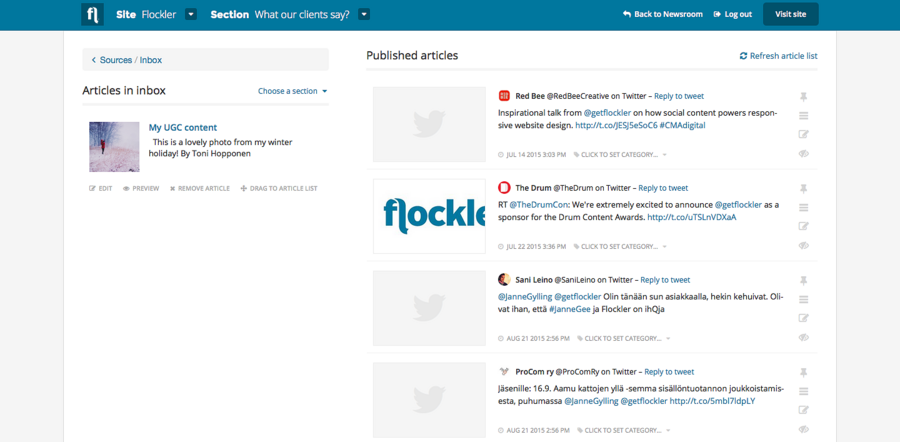Image resolution: width=900 pixels, height=442 pixels.
Task: Preview the My UGC content article
Action: pos(141,188)
